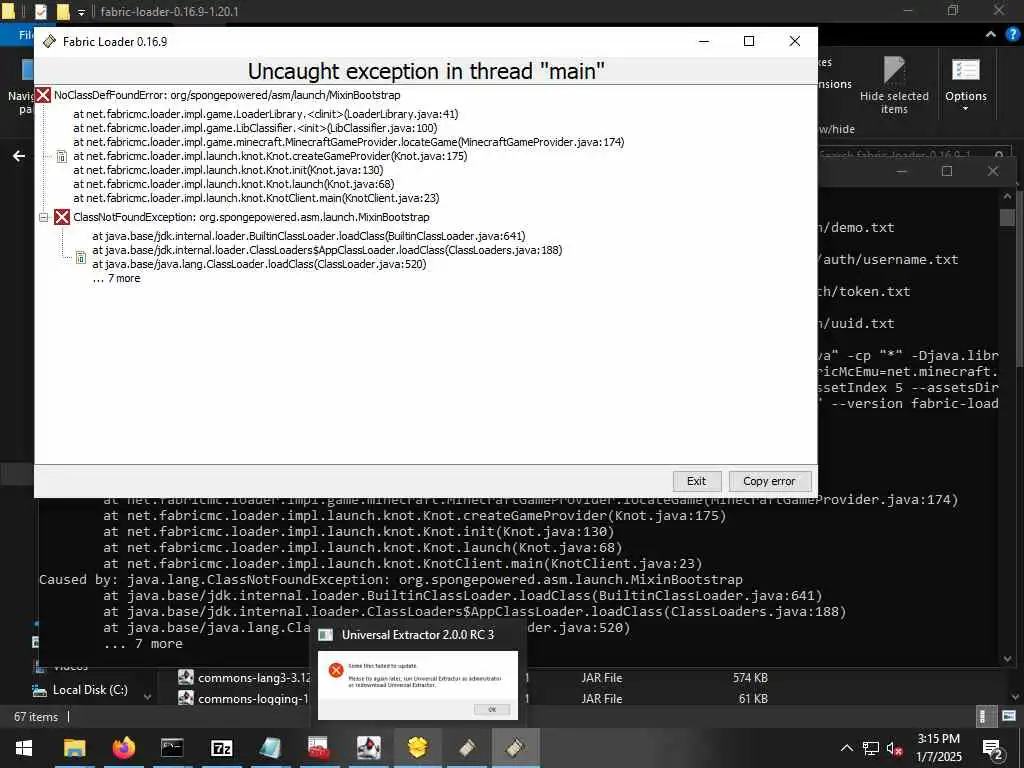Open the Windows Start menu
This screenshot has height=768, width=1024.
24,748
